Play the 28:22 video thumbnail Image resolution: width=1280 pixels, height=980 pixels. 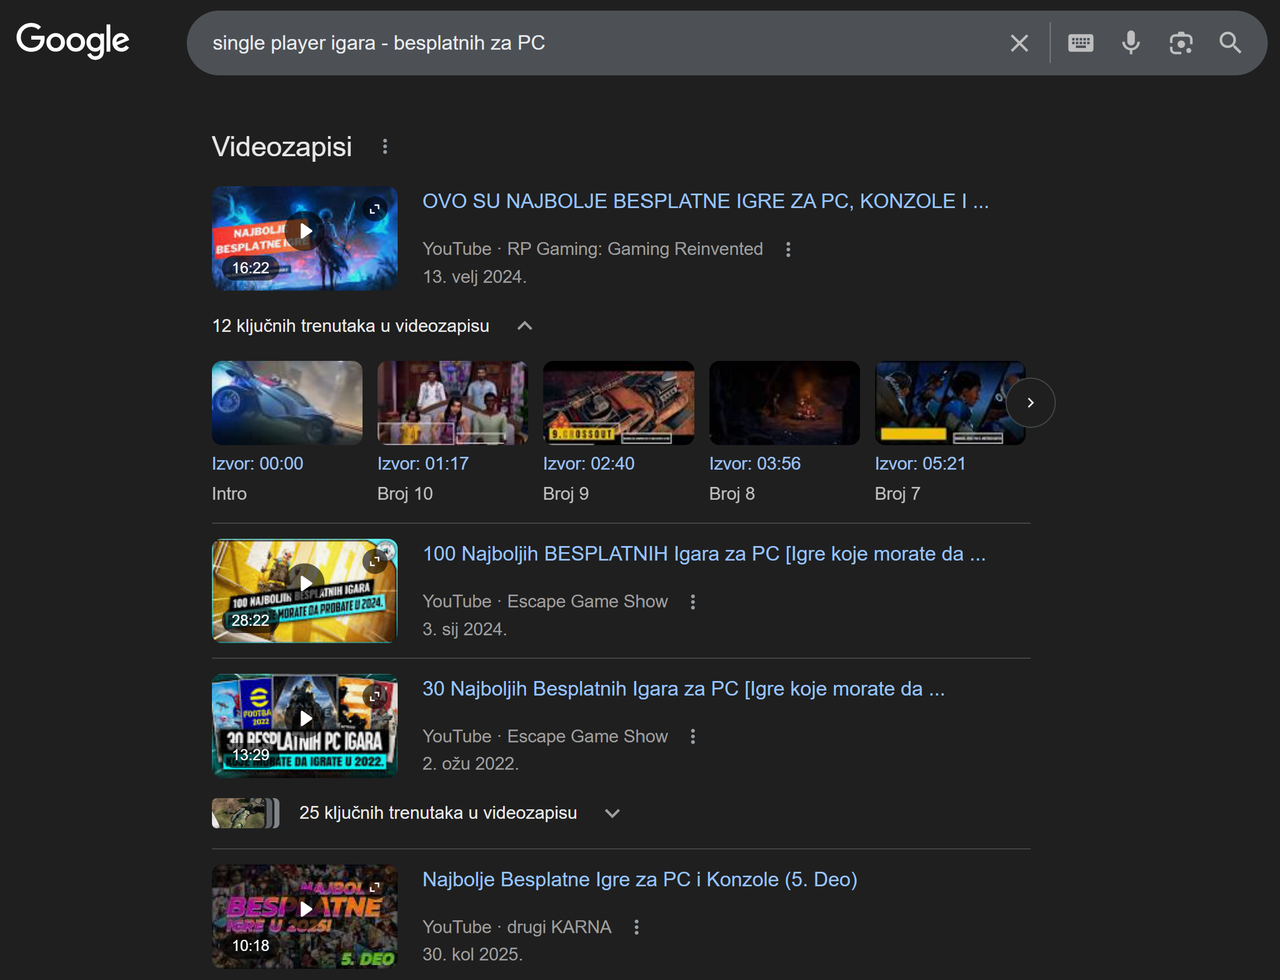[x=305, y=590]
